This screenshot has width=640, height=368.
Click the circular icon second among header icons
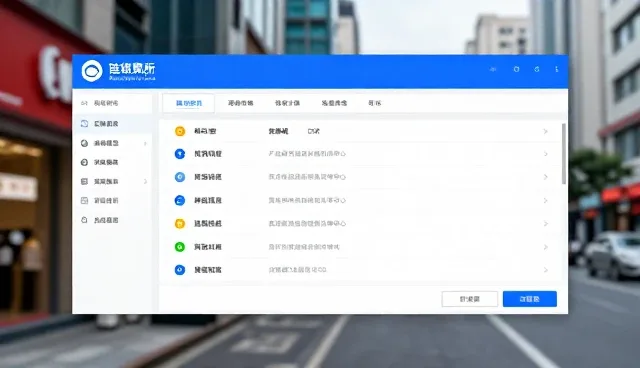coord(516,69)
